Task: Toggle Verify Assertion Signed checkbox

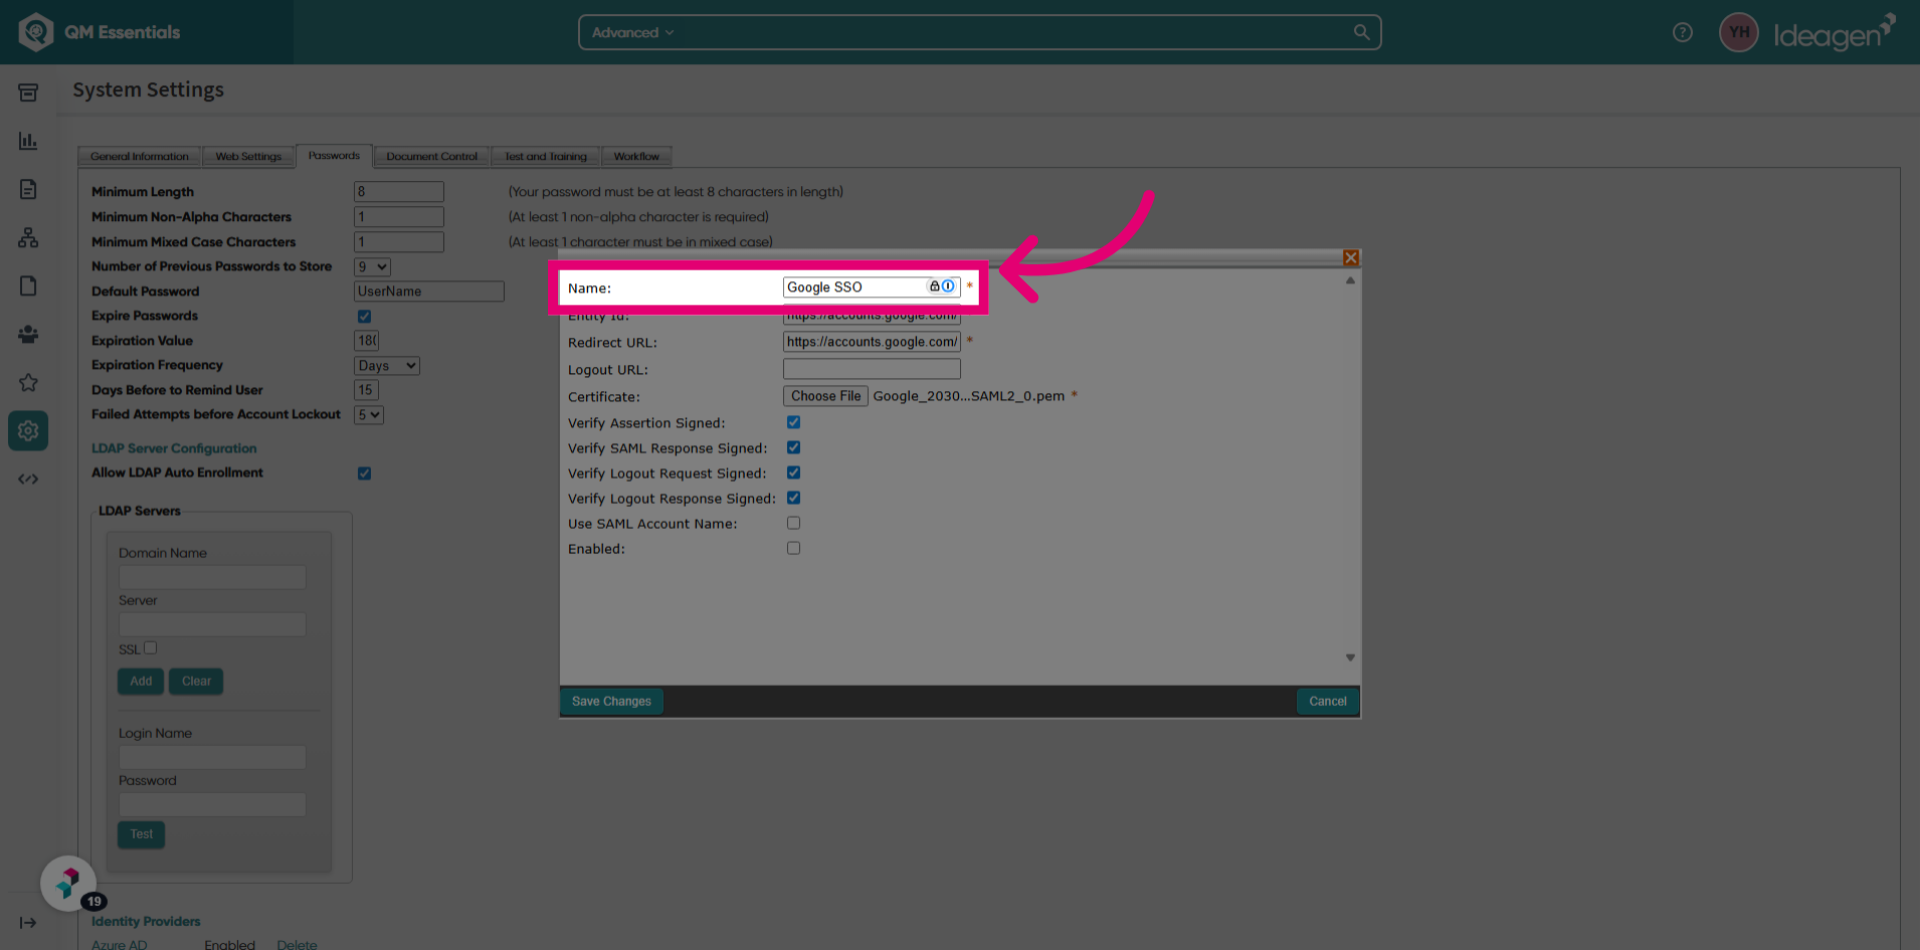Action: tap(794, 423)
